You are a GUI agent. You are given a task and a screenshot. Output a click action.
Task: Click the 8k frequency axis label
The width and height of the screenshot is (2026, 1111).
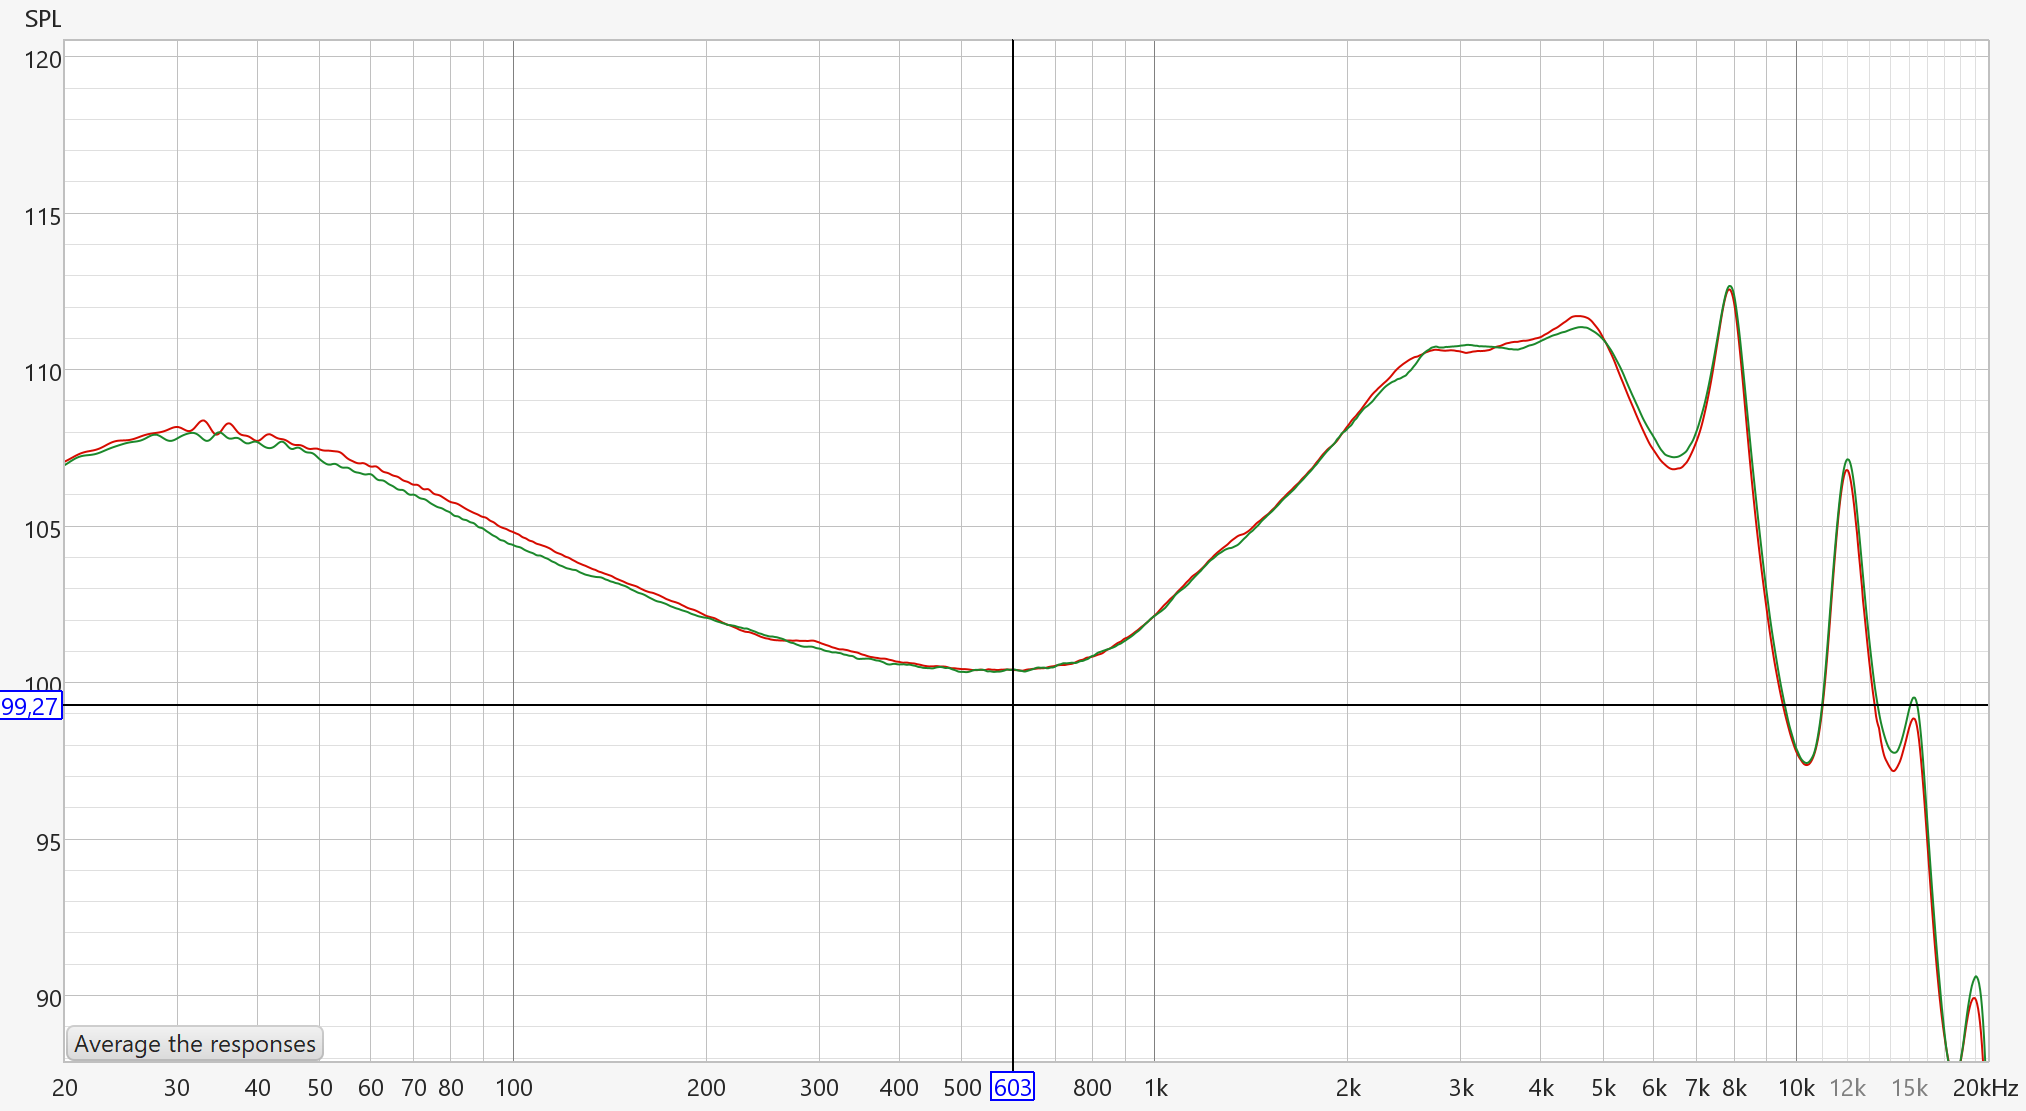pos(1735,1088)
